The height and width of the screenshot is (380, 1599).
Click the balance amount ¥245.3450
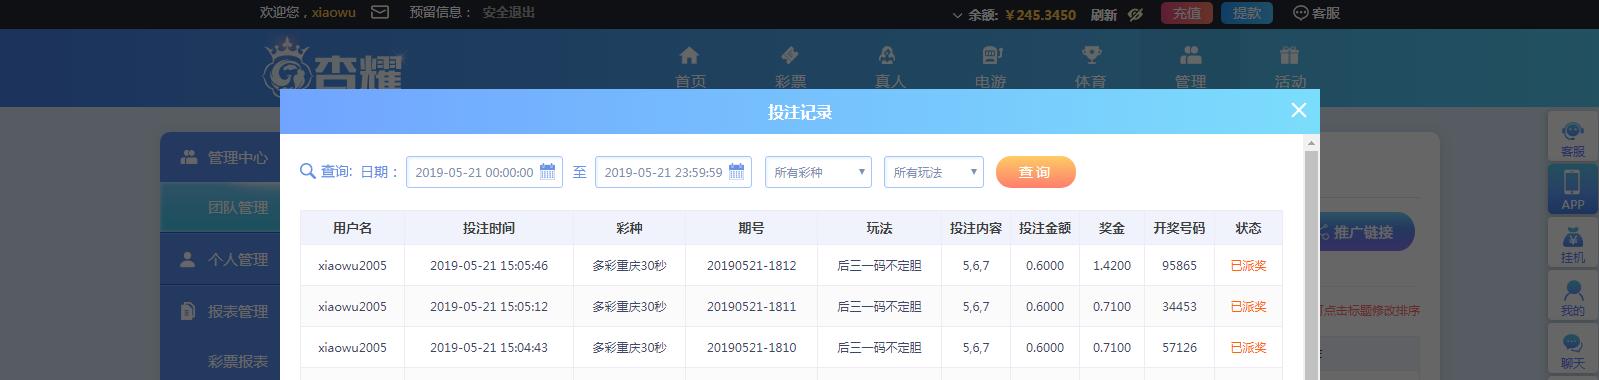pos(1040,14)
